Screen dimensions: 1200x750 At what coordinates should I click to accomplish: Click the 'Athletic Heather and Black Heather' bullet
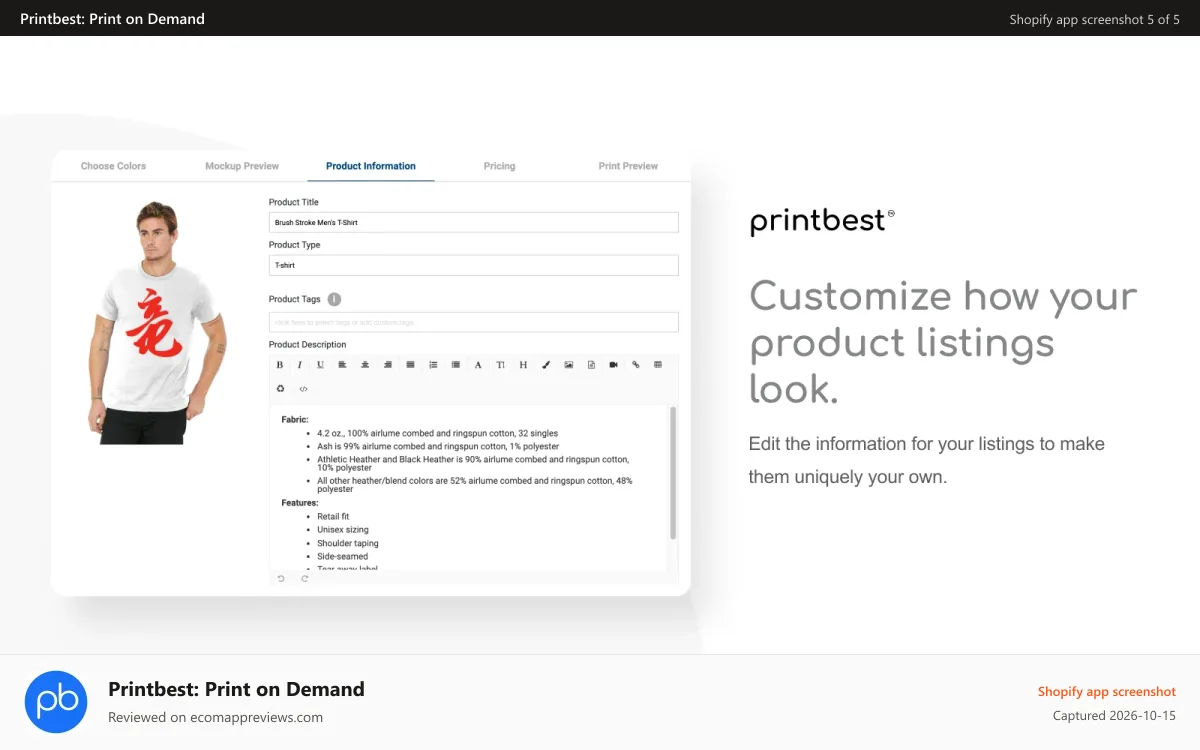(473, 463)
